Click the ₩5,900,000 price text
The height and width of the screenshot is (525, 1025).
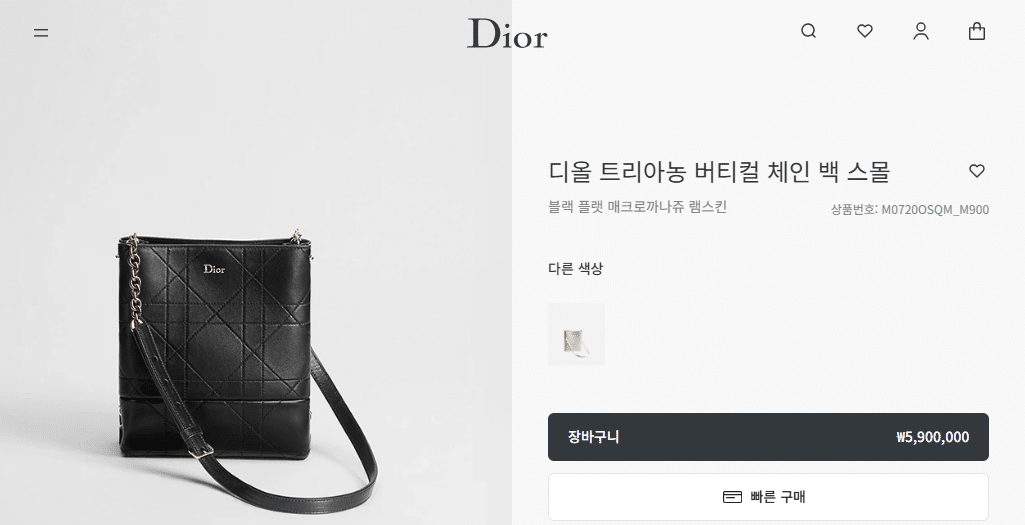tap(932, 437)
